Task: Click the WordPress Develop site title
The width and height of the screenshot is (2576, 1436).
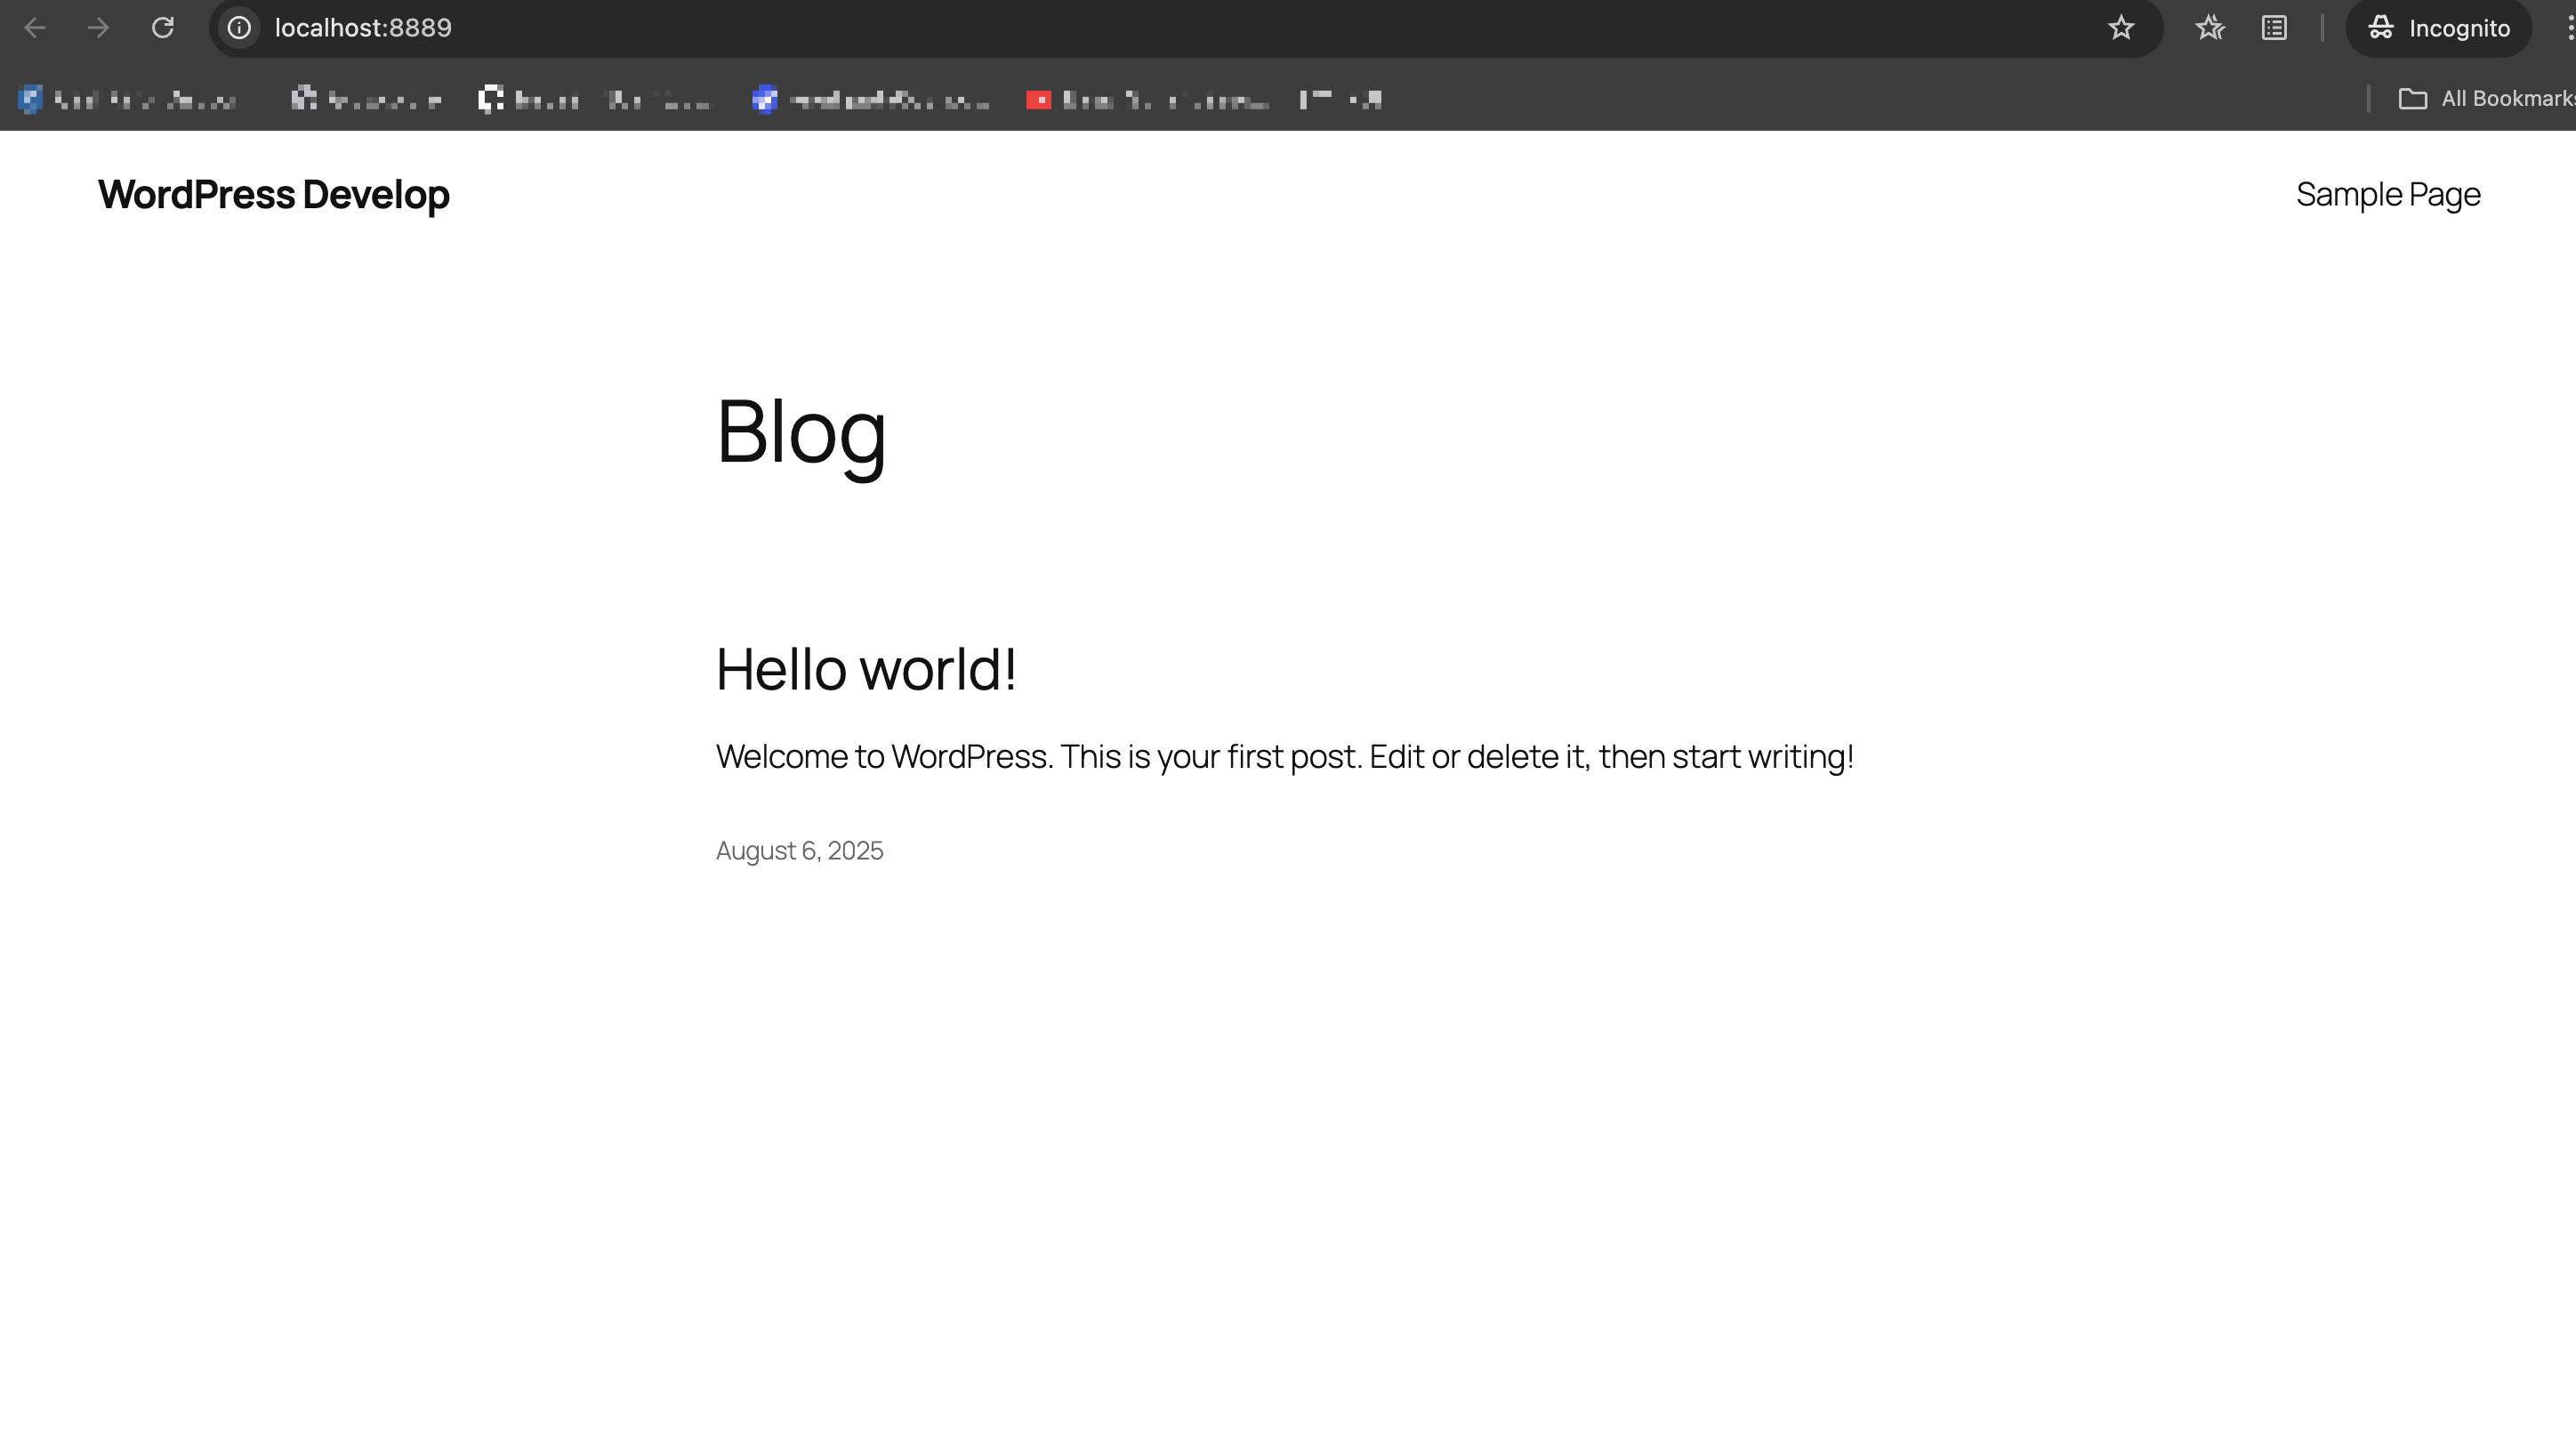Action: 274,194
